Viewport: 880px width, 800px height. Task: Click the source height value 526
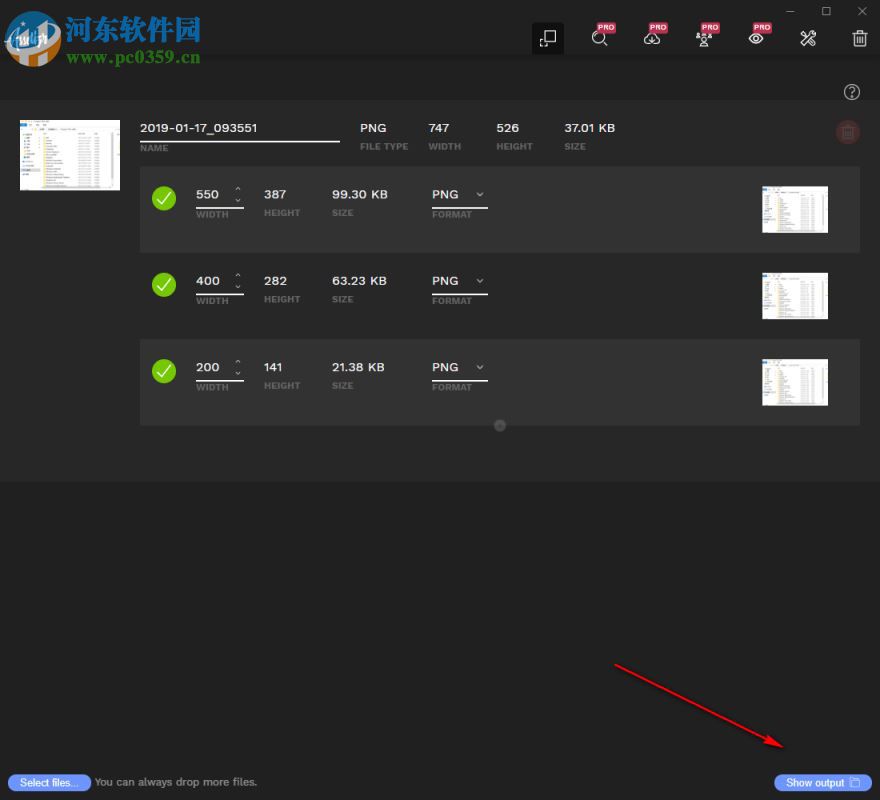coord(507,129)
